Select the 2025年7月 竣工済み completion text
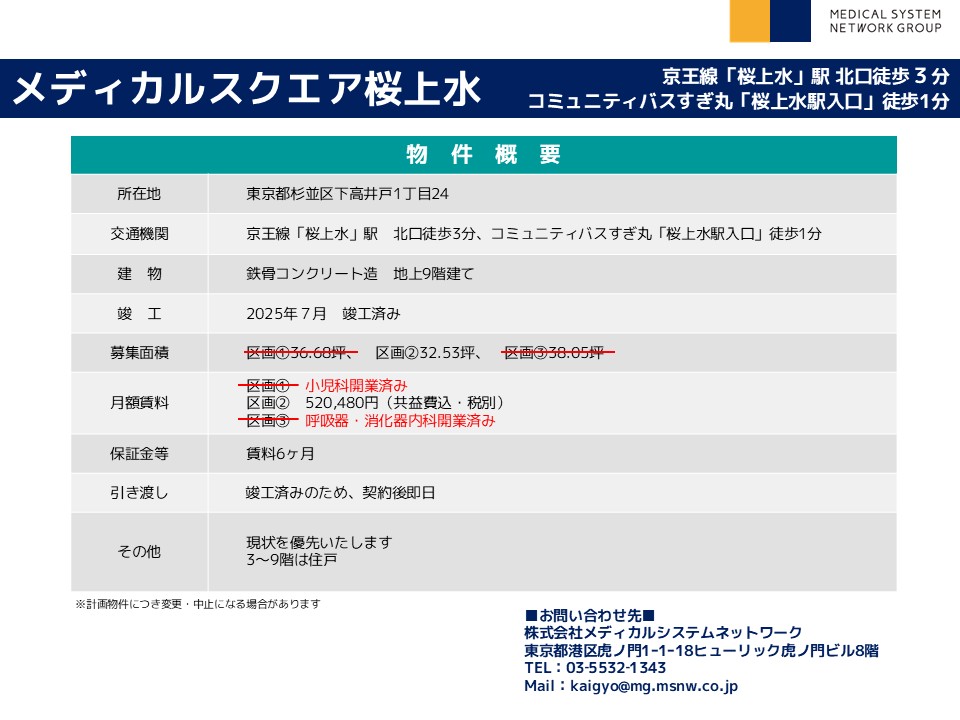The image size is (960, 720). 323,313
